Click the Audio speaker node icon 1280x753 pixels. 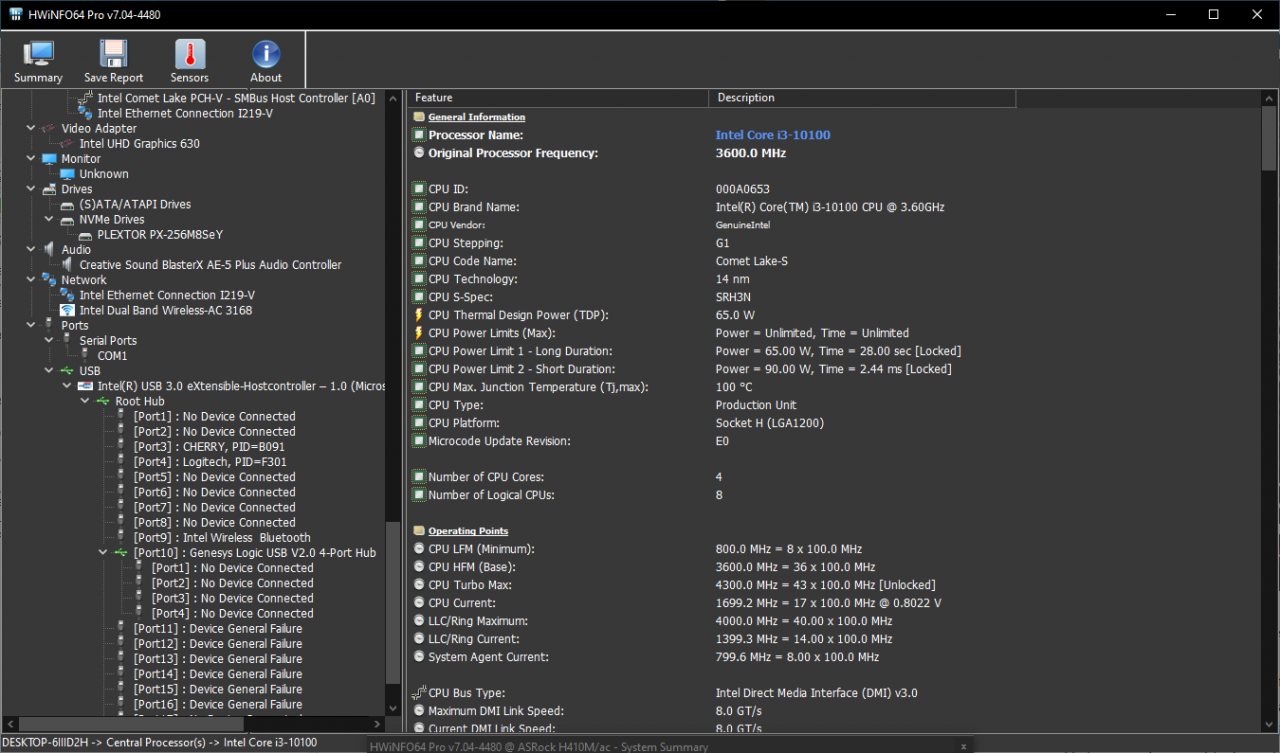50,249
